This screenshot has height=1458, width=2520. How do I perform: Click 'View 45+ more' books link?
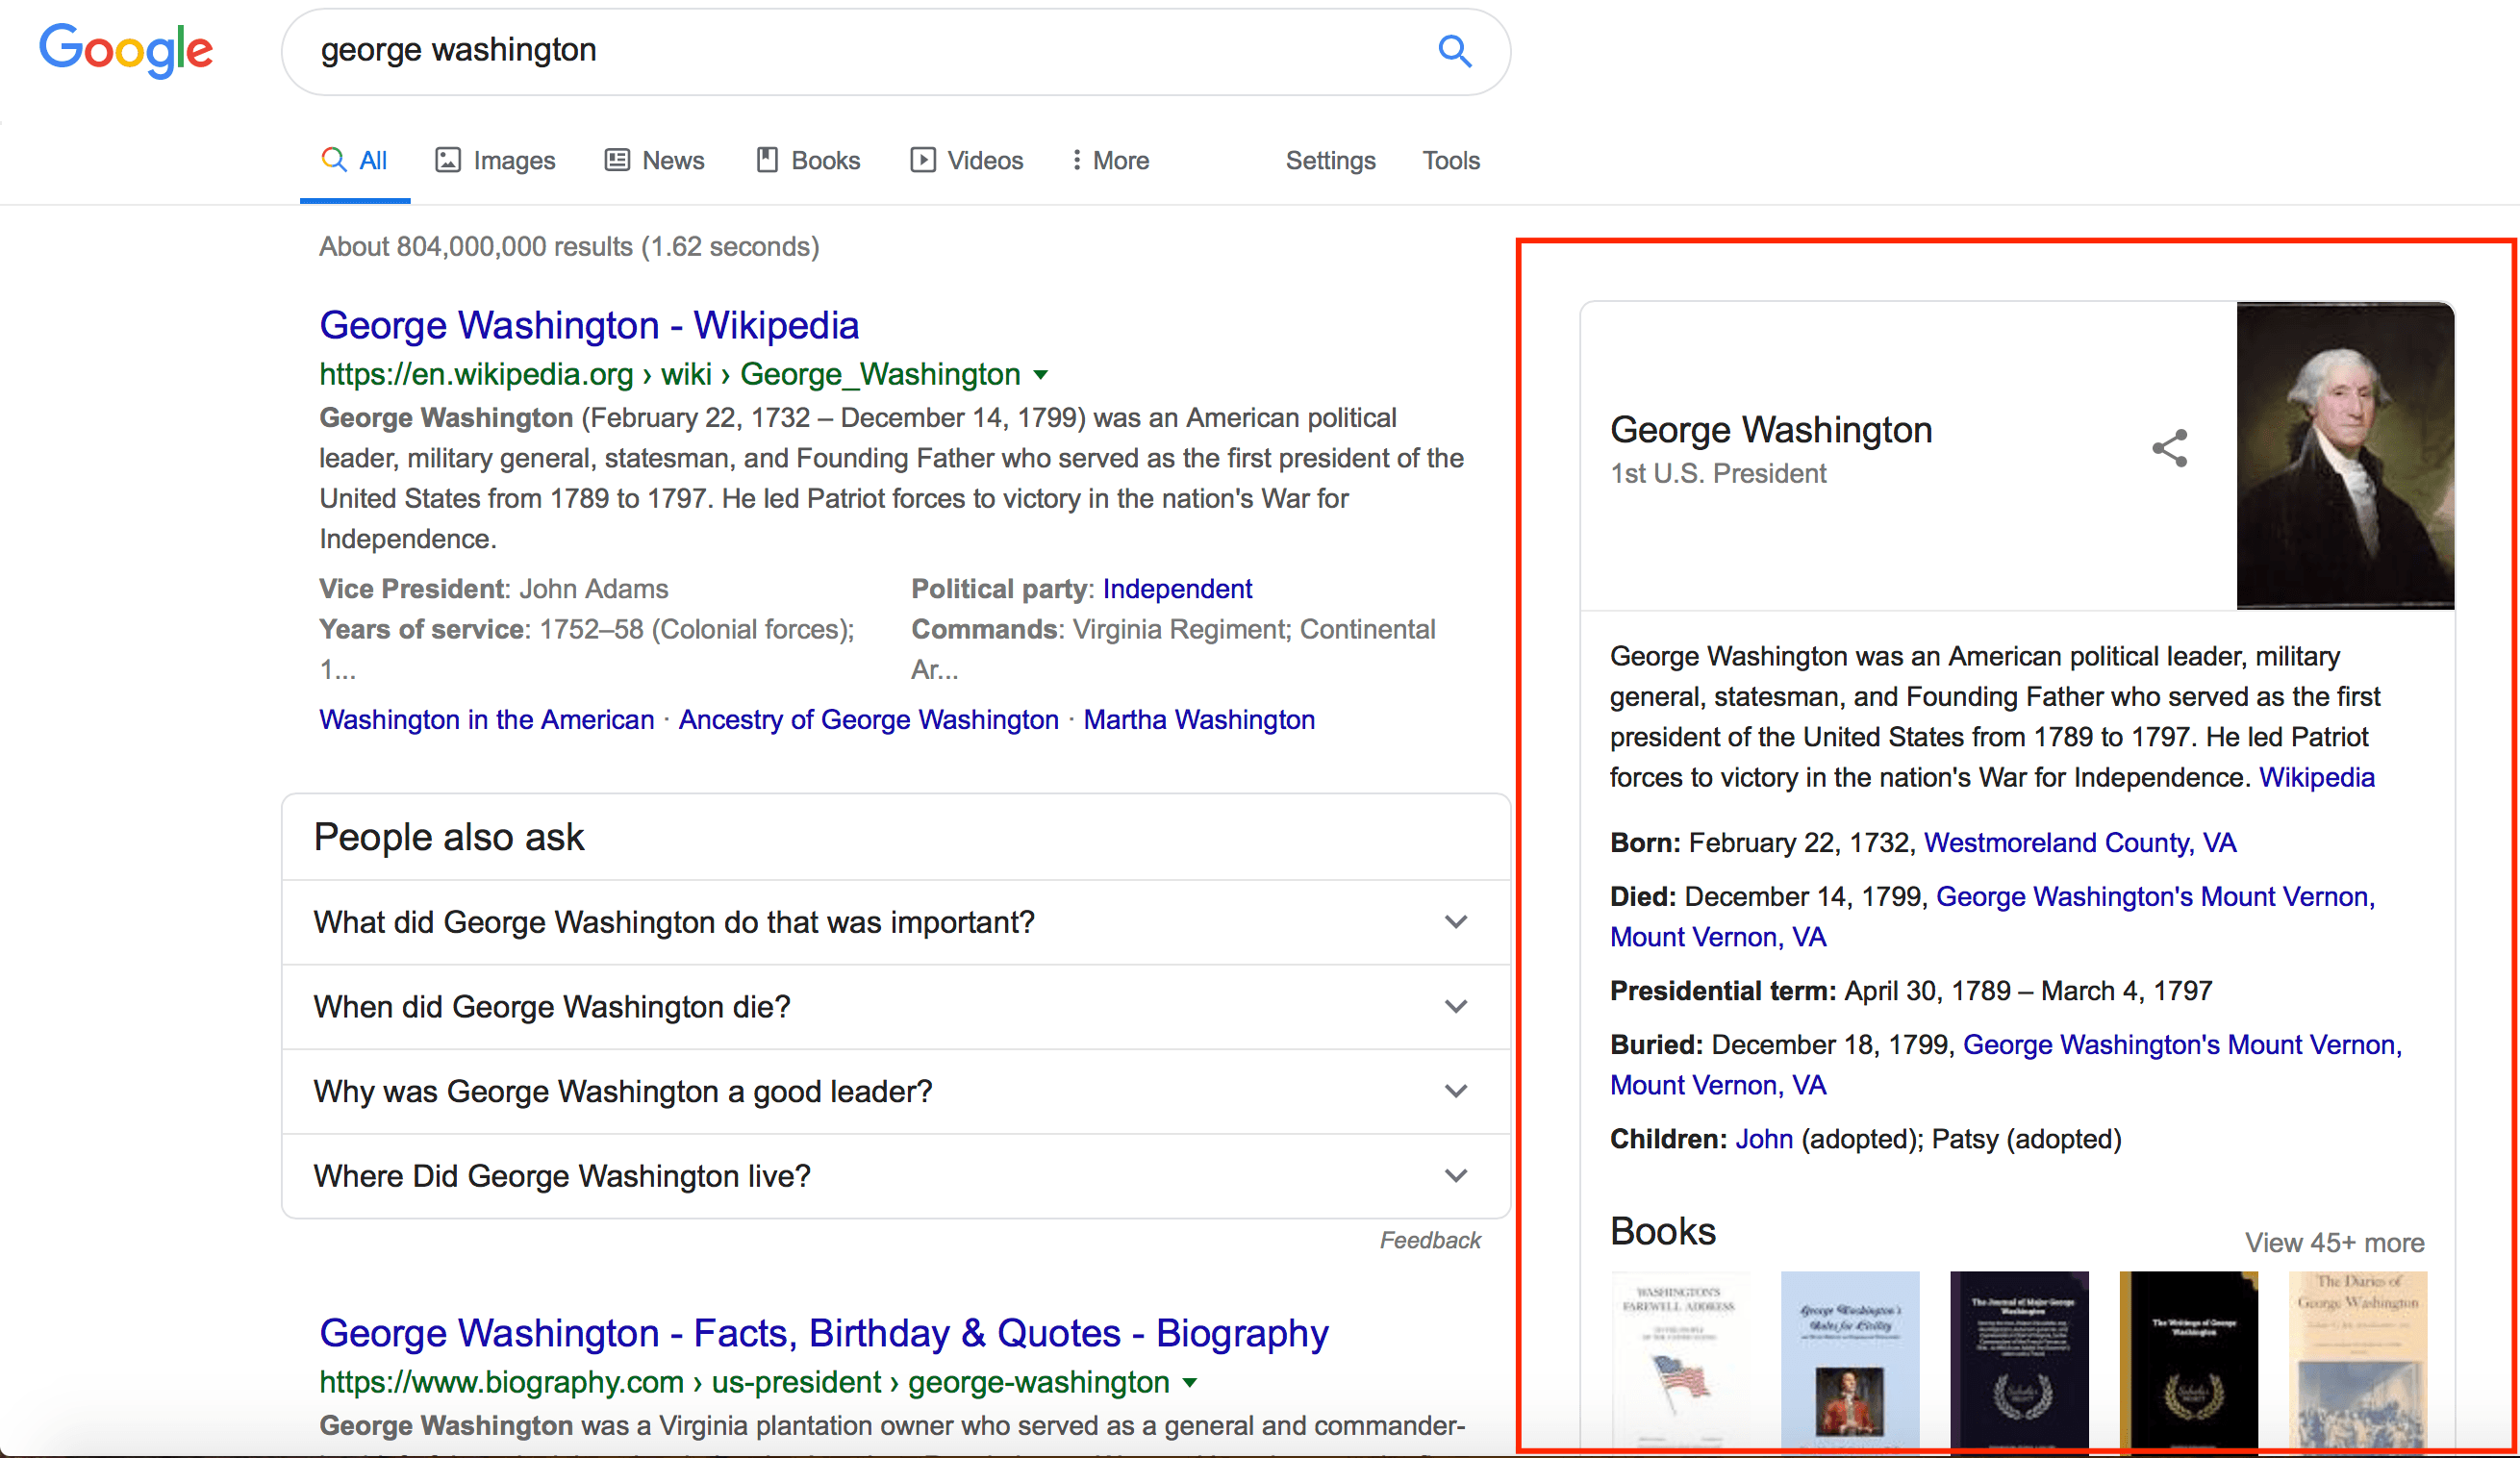(2334, 1243)
